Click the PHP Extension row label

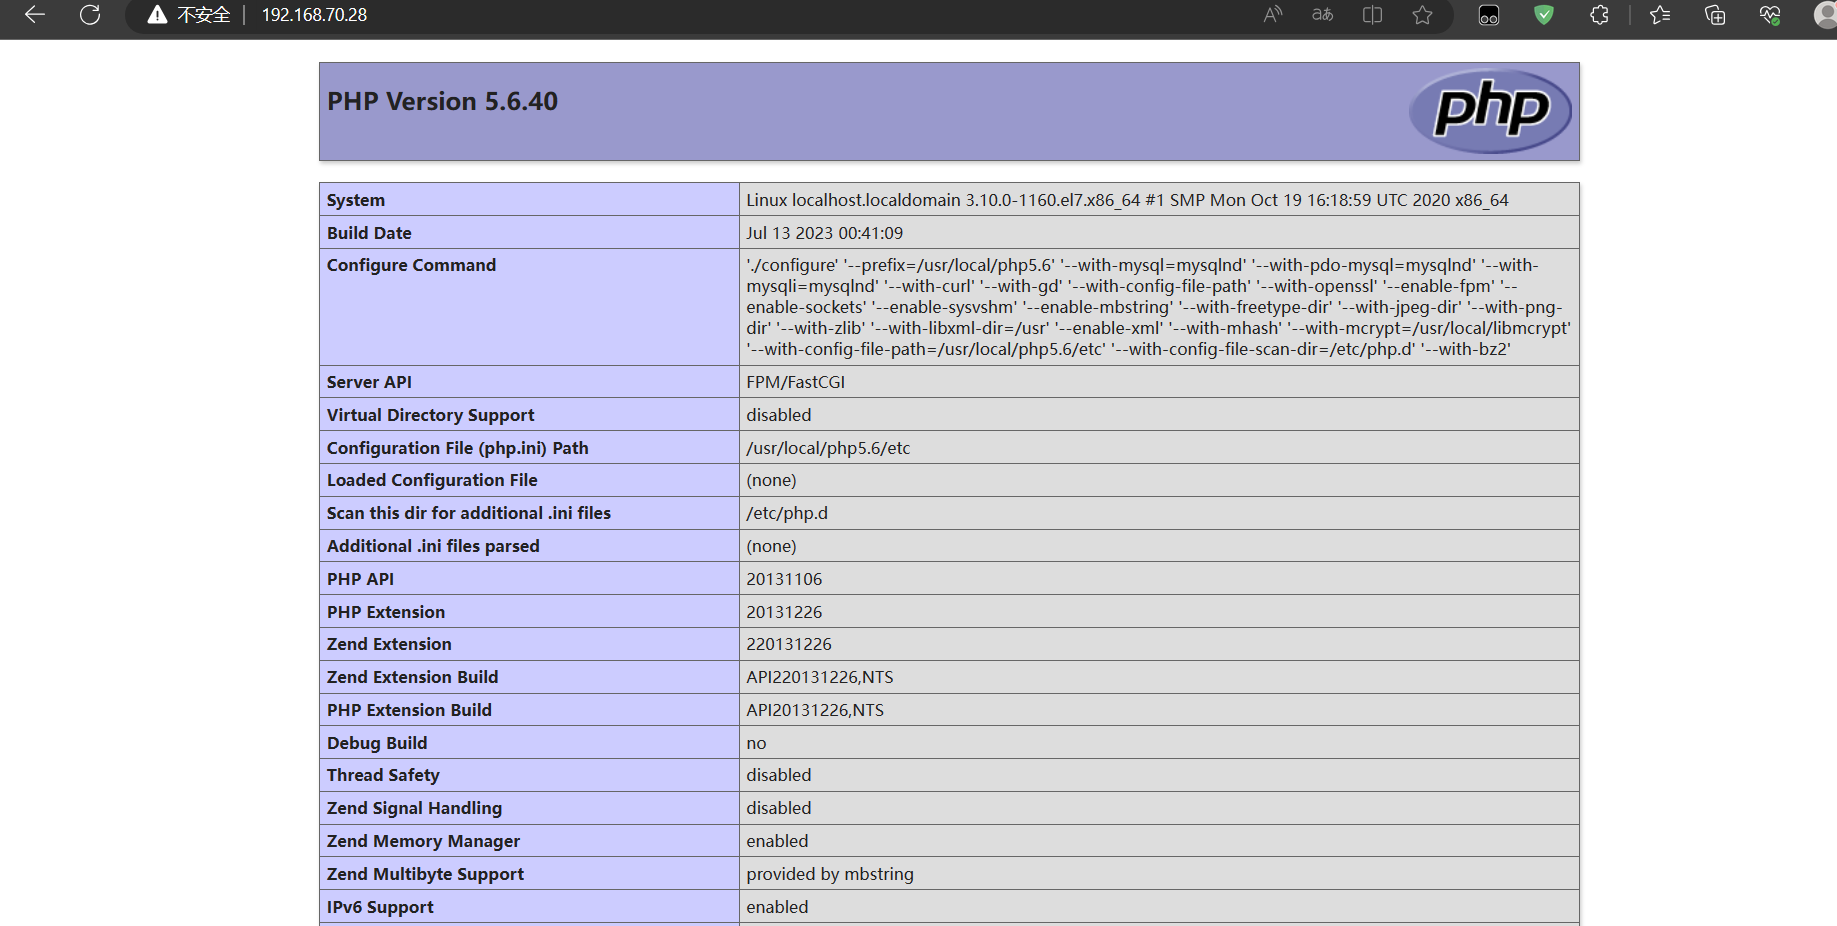point(386,612)
